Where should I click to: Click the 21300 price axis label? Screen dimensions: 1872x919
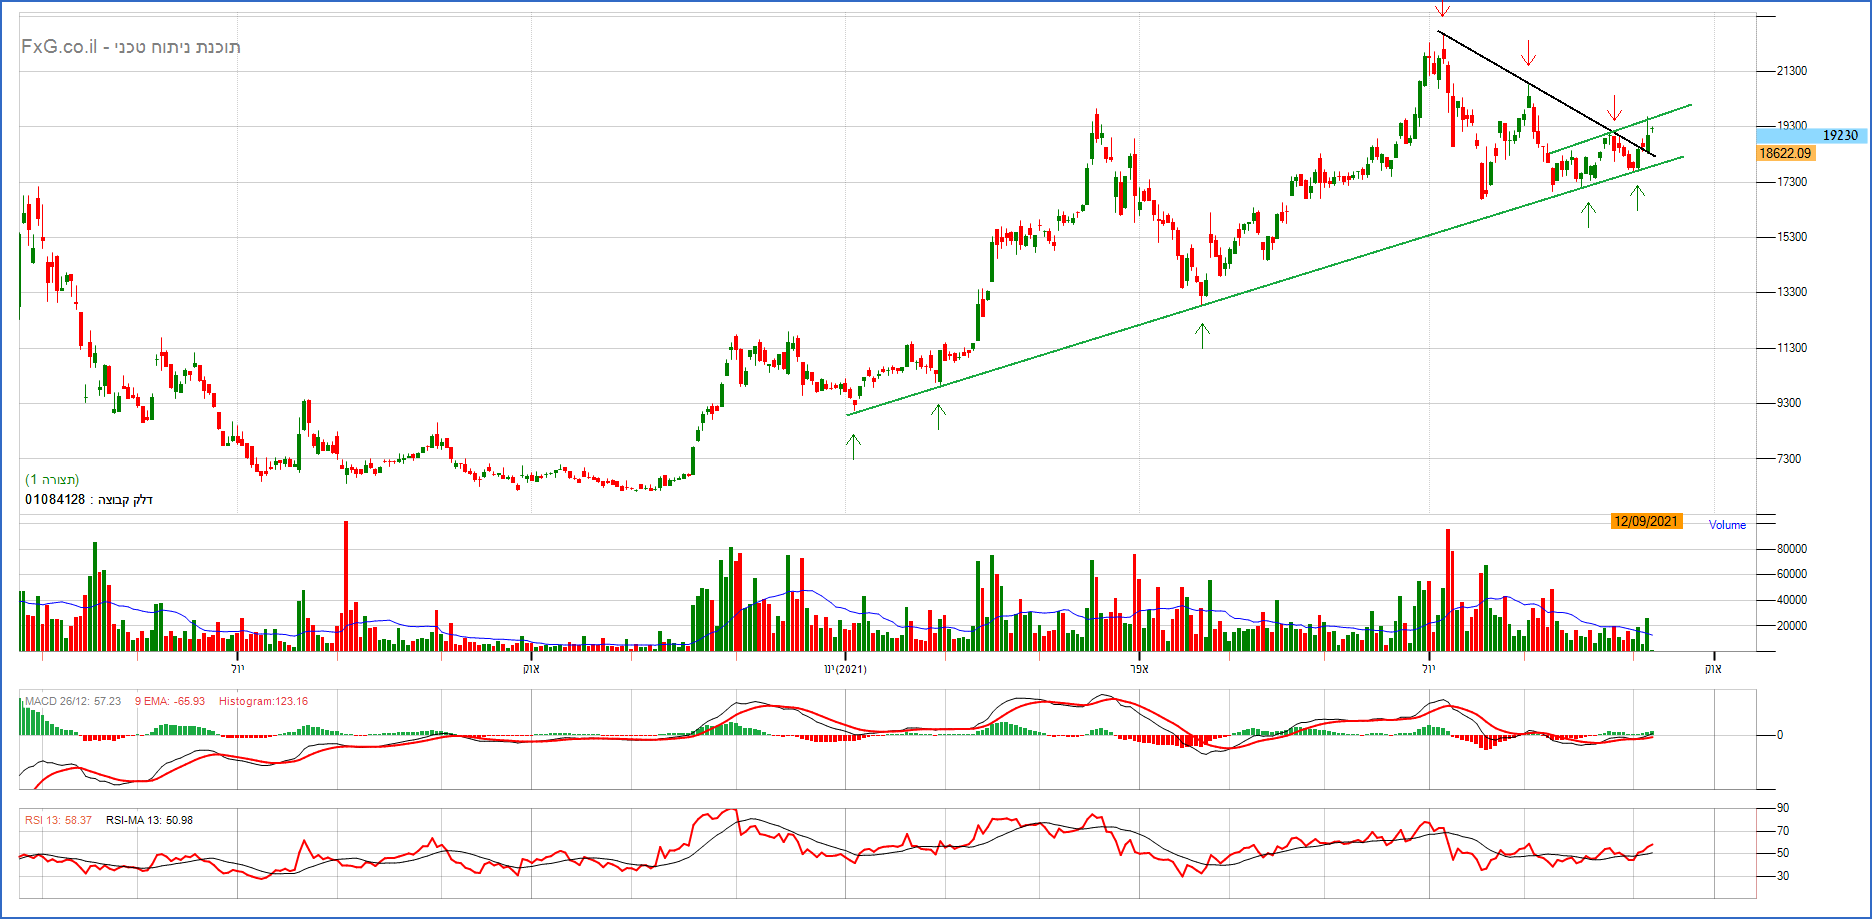point(1791,71)
